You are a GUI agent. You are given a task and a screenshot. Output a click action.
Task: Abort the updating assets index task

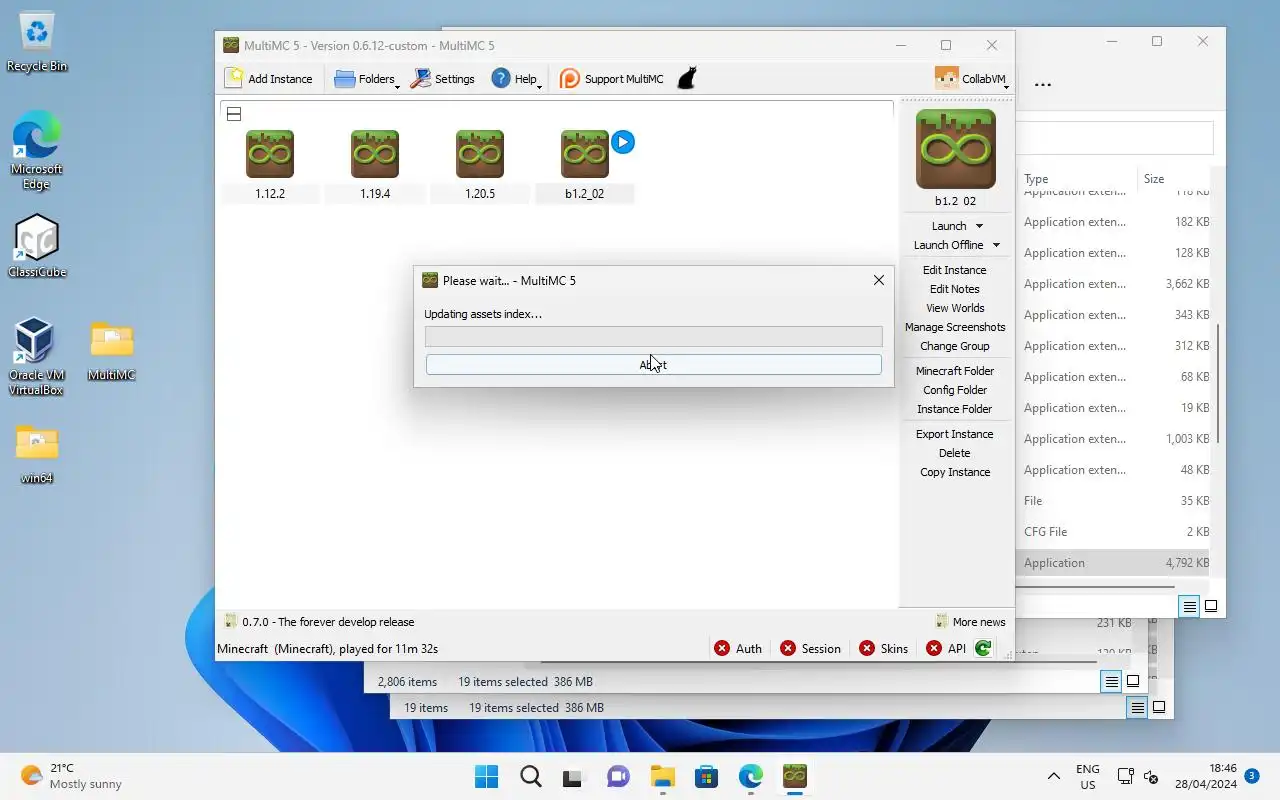(x=654, y=365)
